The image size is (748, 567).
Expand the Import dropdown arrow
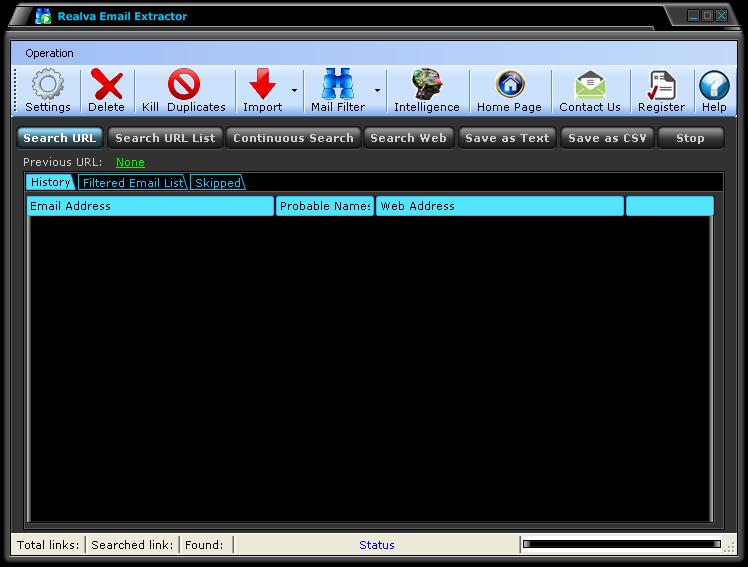pyautogui.click(x=294, y=91)
